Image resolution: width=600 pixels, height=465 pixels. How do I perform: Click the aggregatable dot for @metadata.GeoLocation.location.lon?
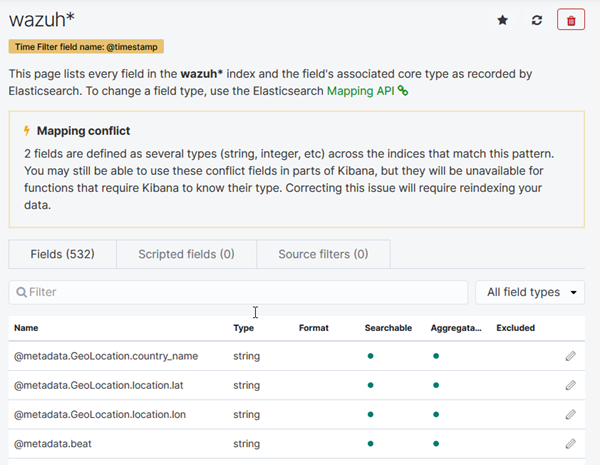tap(436, 414)
